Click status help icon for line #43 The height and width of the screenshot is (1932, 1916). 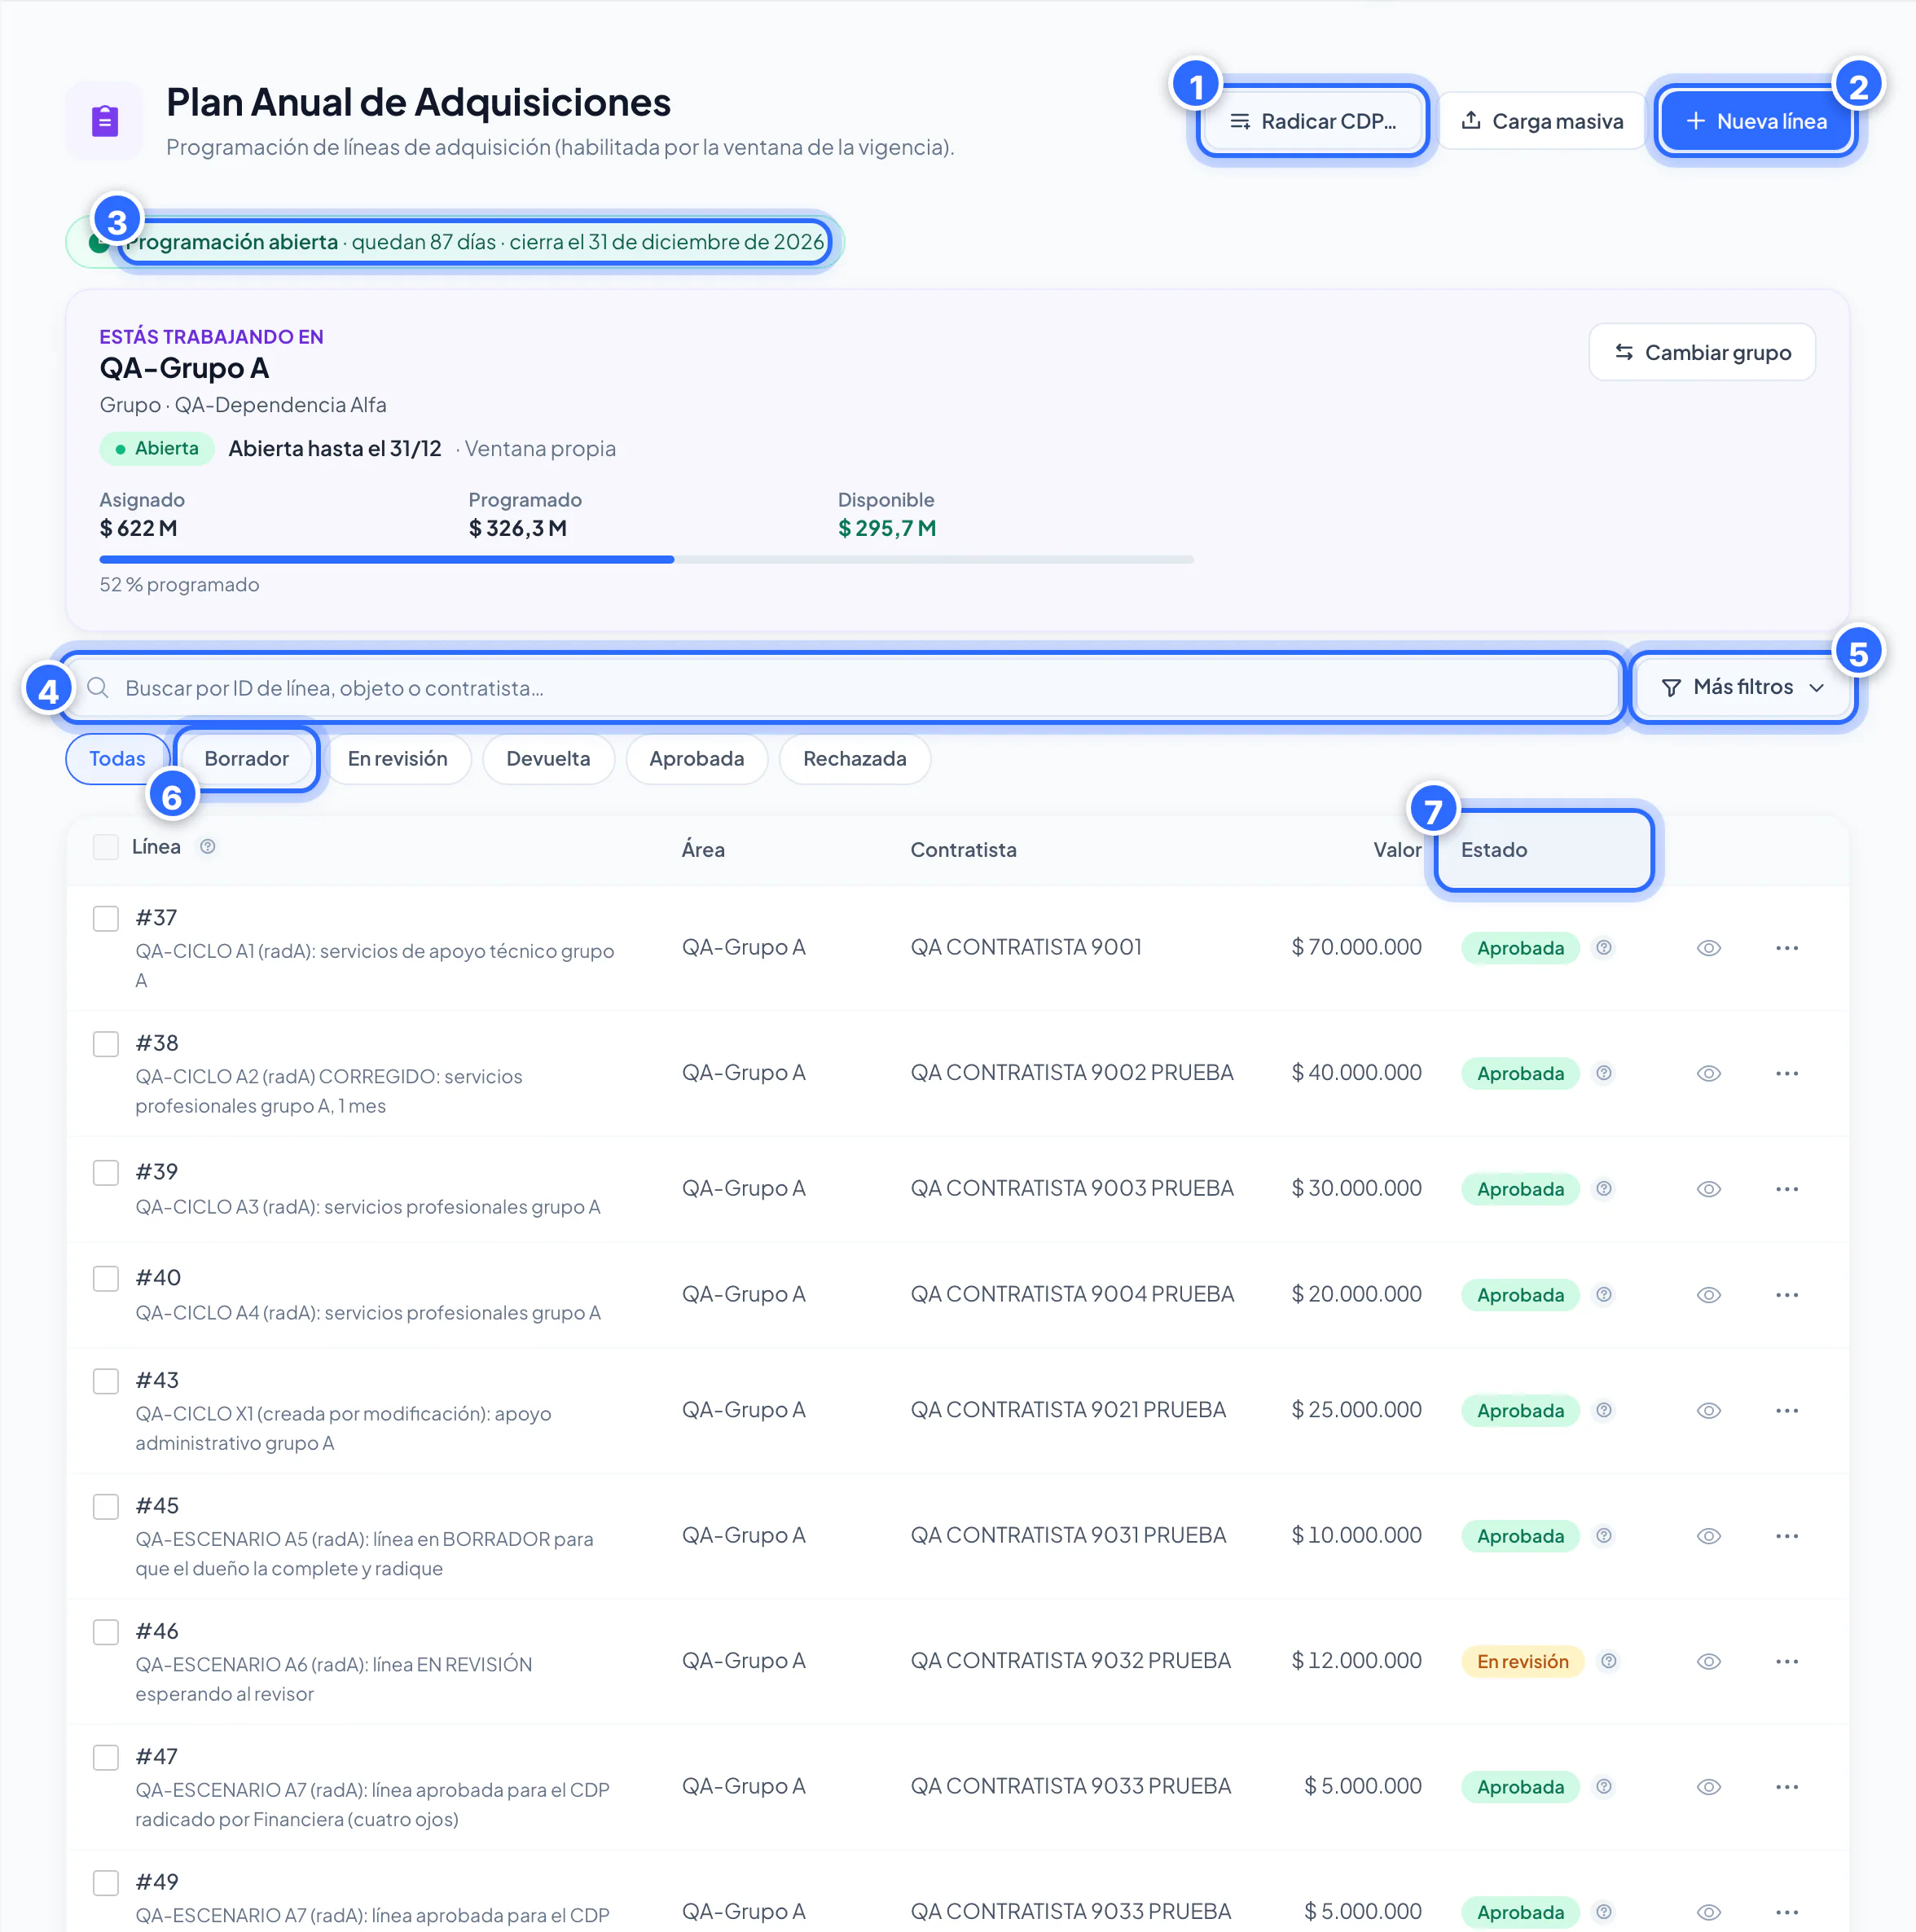[x=1603, y=1411]
